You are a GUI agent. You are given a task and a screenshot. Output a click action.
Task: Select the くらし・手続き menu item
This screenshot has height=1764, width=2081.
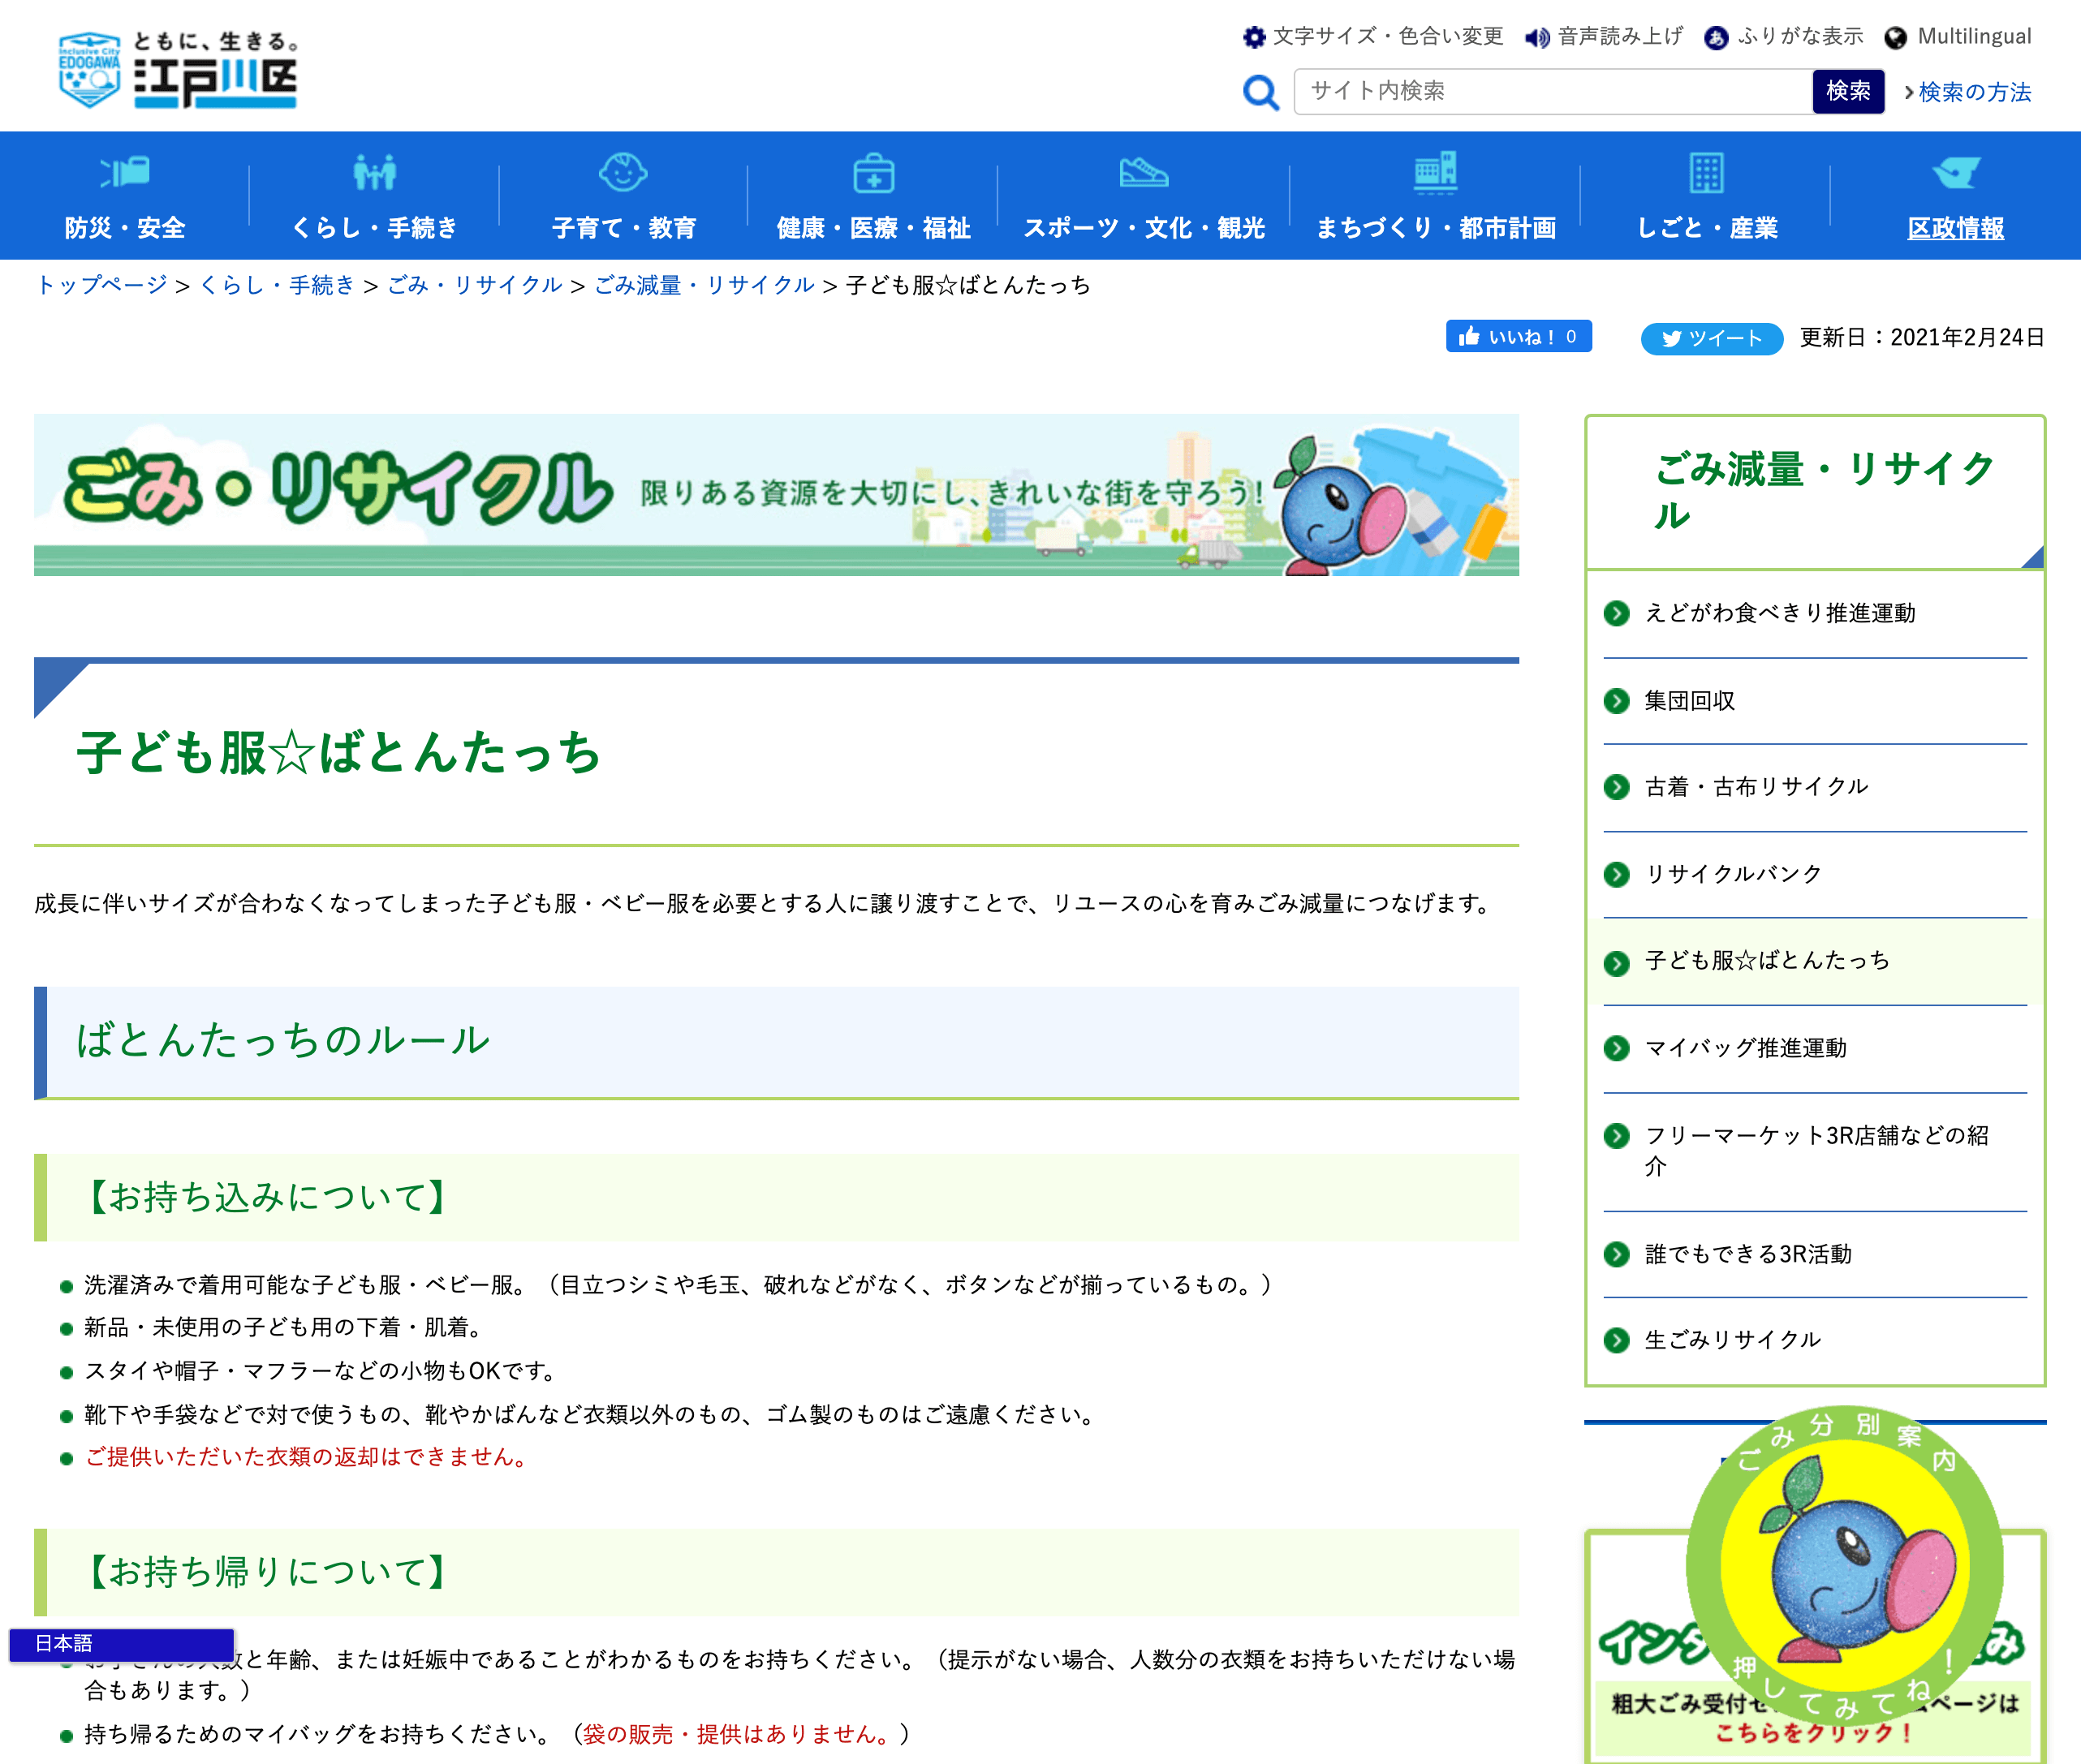(x=374, y=228)
